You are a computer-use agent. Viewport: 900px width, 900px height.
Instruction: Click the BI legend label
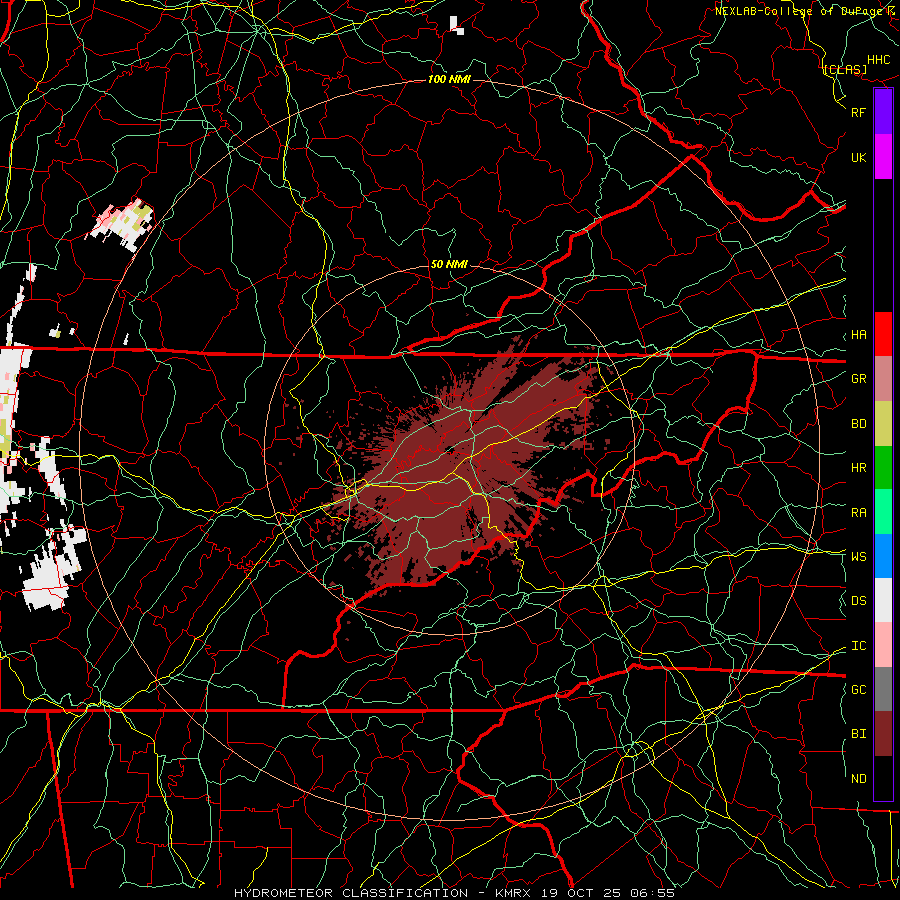point(859,734)
